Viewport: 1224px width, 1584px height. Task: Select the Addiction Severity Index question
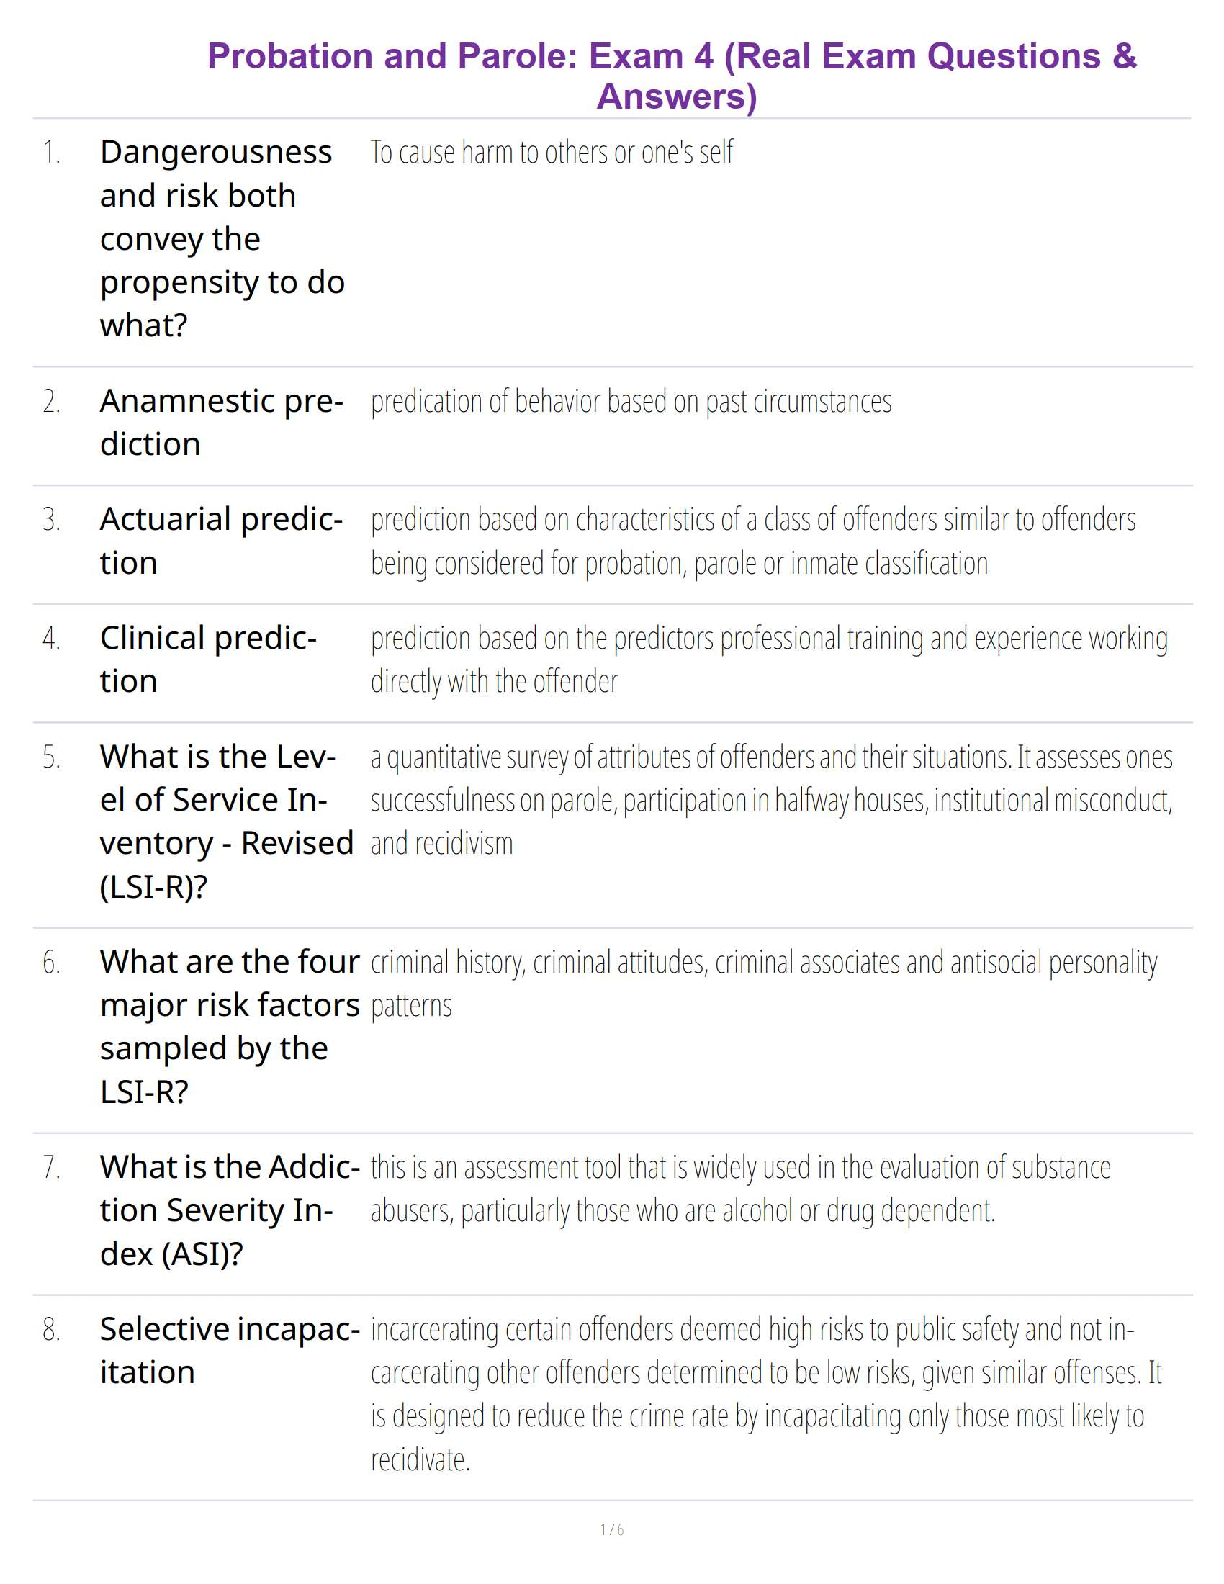pyautogui.click(x=229, y=1210)
